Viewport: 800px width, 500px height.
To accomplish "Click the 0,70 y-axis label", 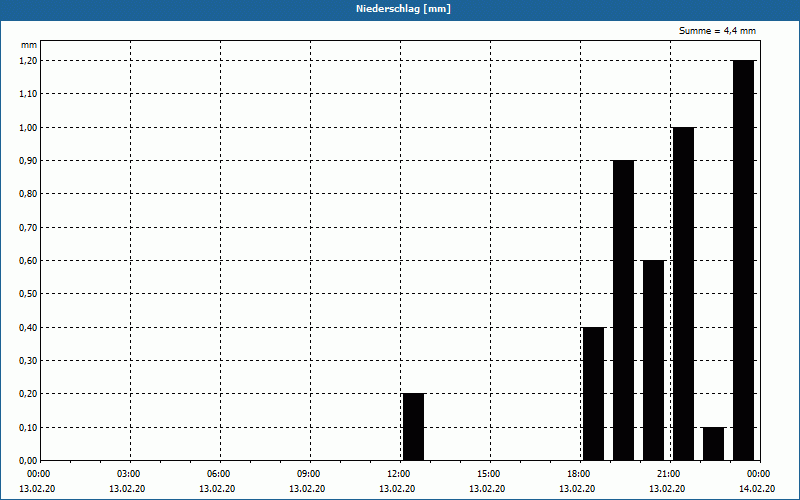I will 28,228.
